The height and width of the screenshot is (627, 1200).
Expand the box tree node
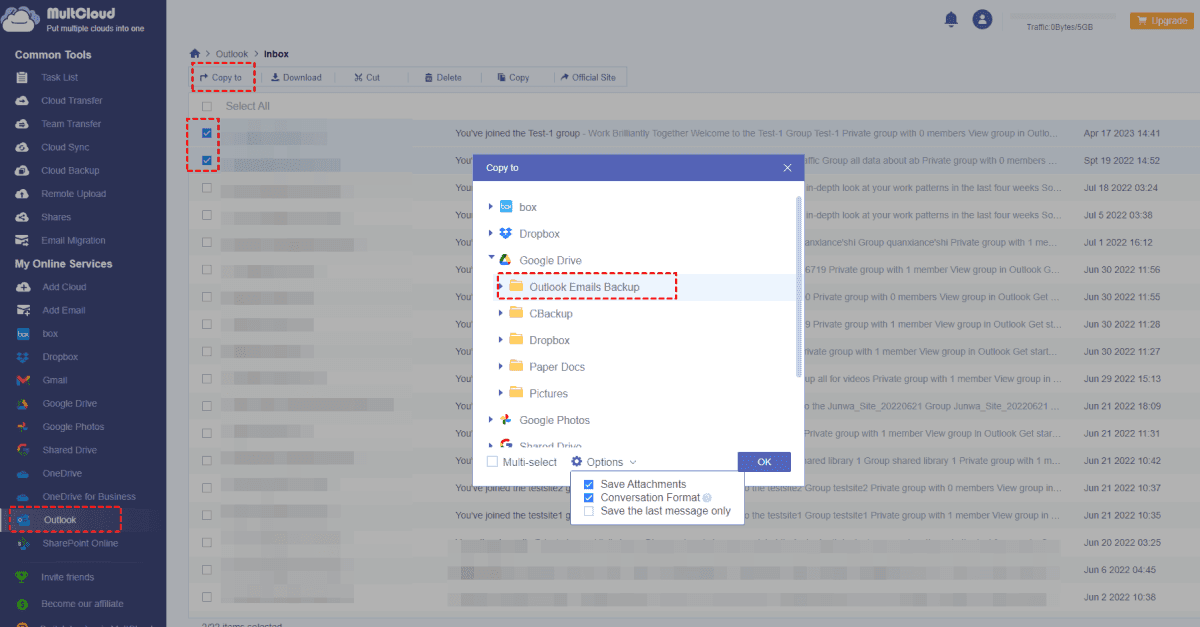pos(490,207)
